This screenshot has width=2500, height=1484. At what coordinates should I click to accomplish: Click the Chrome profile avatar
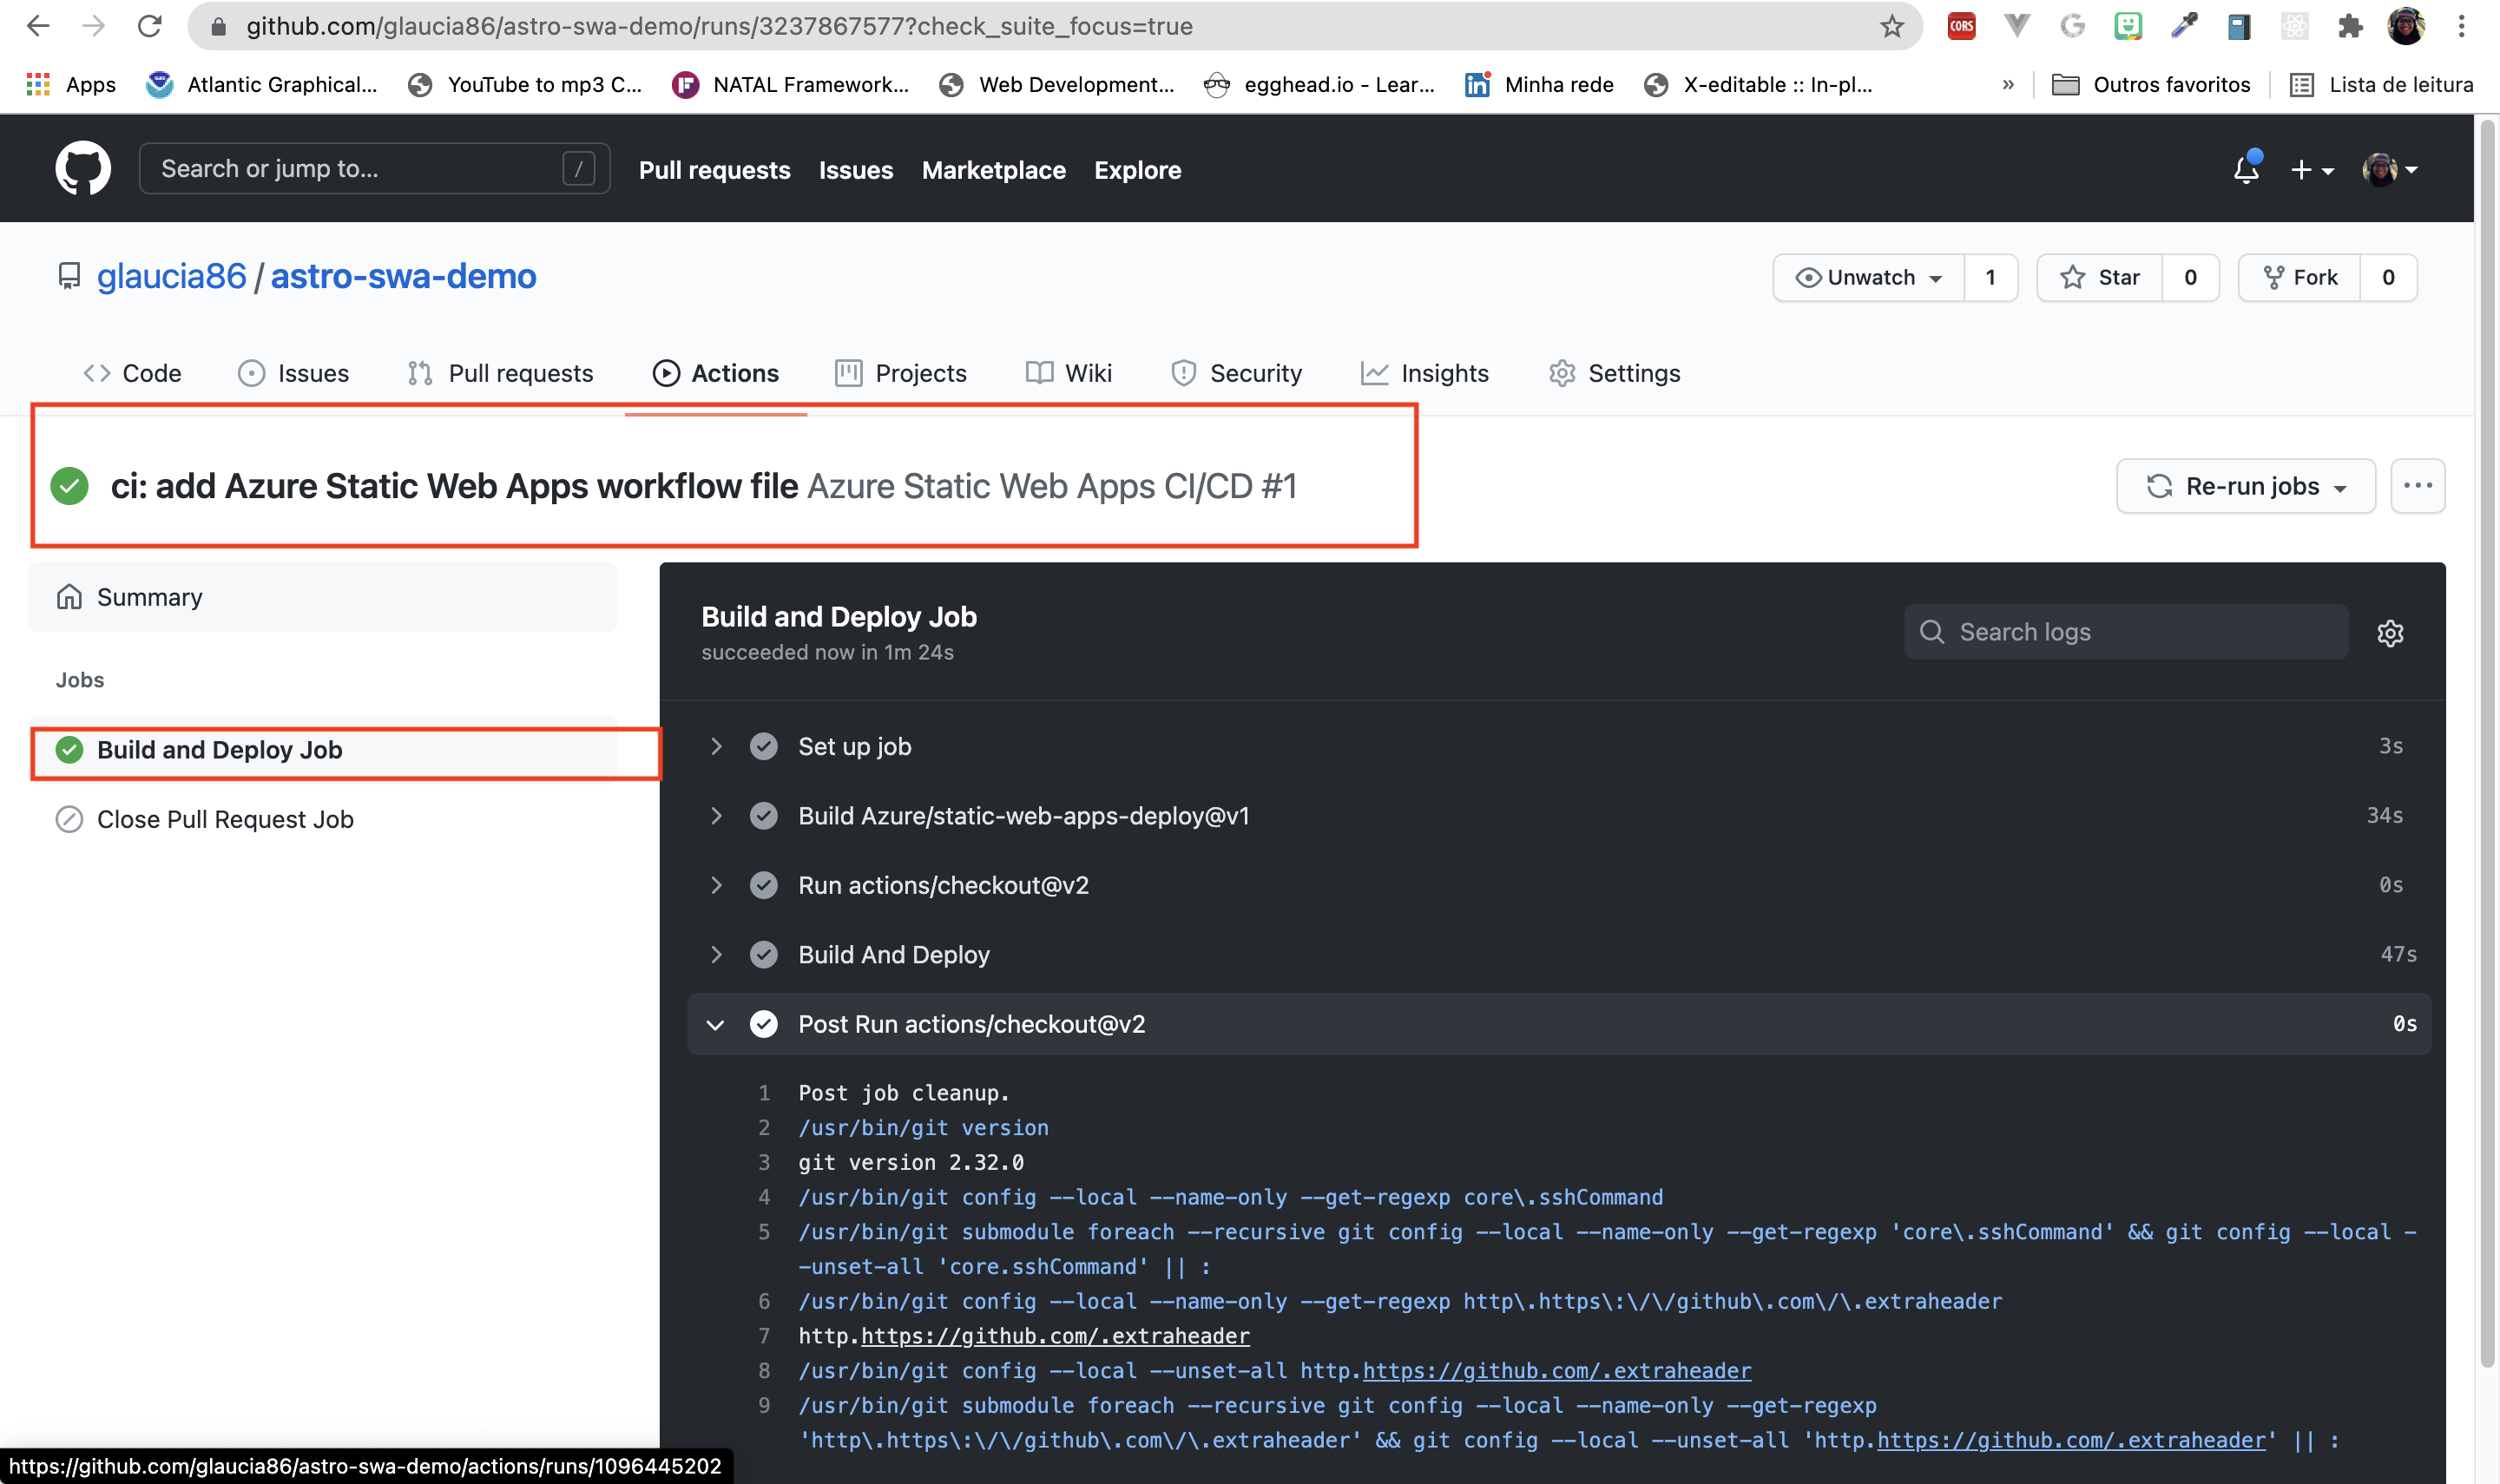click(2406, 26)
